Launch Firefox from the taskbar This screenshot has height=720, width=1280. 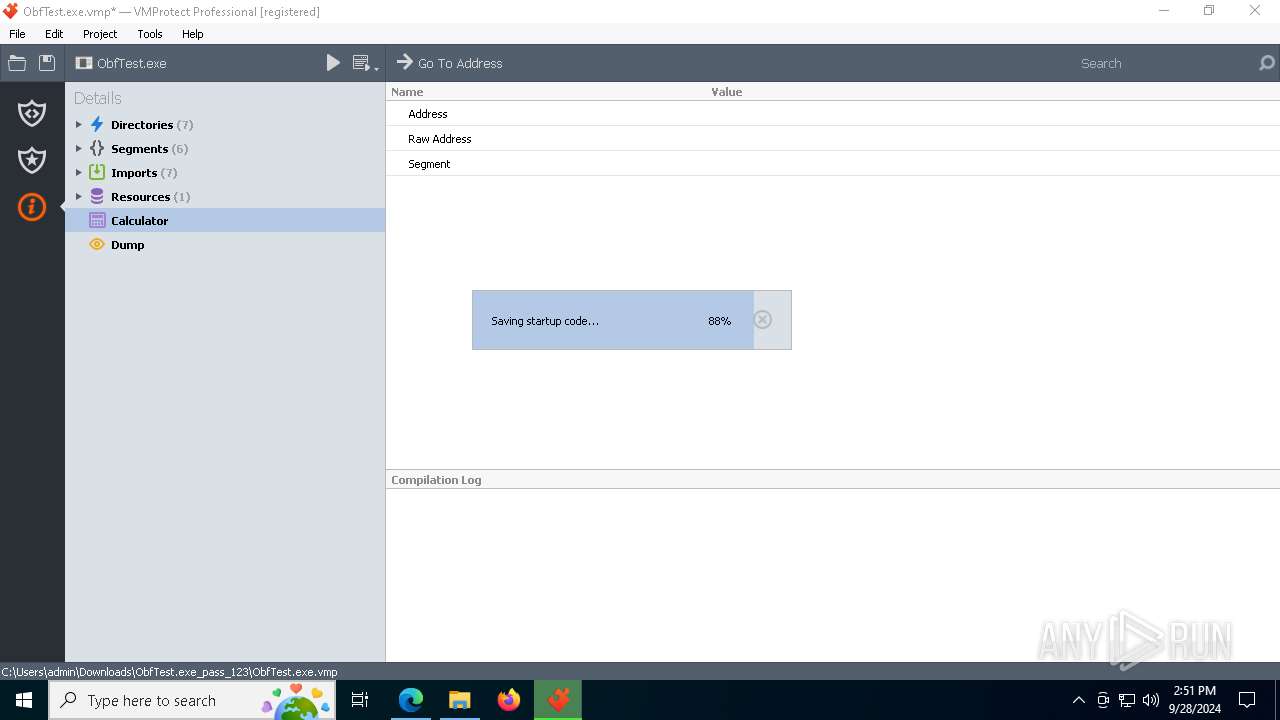[x=509, y=700]
